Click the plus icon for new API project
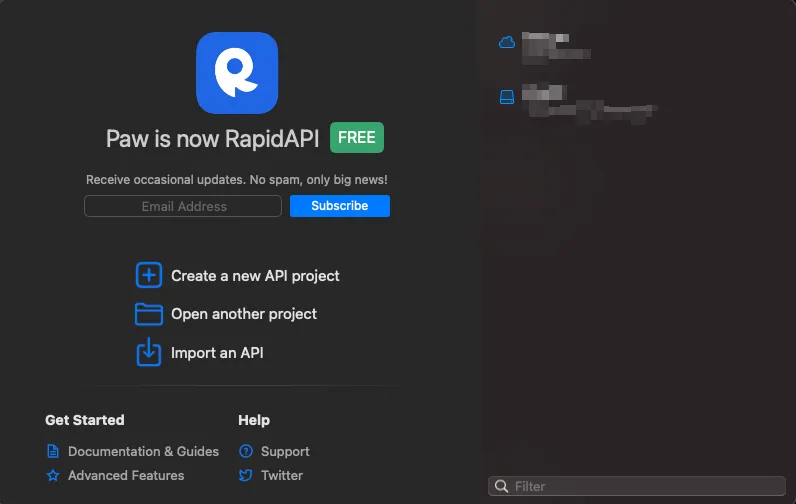This screenshot has height=504, width=796. click(148, 275)
